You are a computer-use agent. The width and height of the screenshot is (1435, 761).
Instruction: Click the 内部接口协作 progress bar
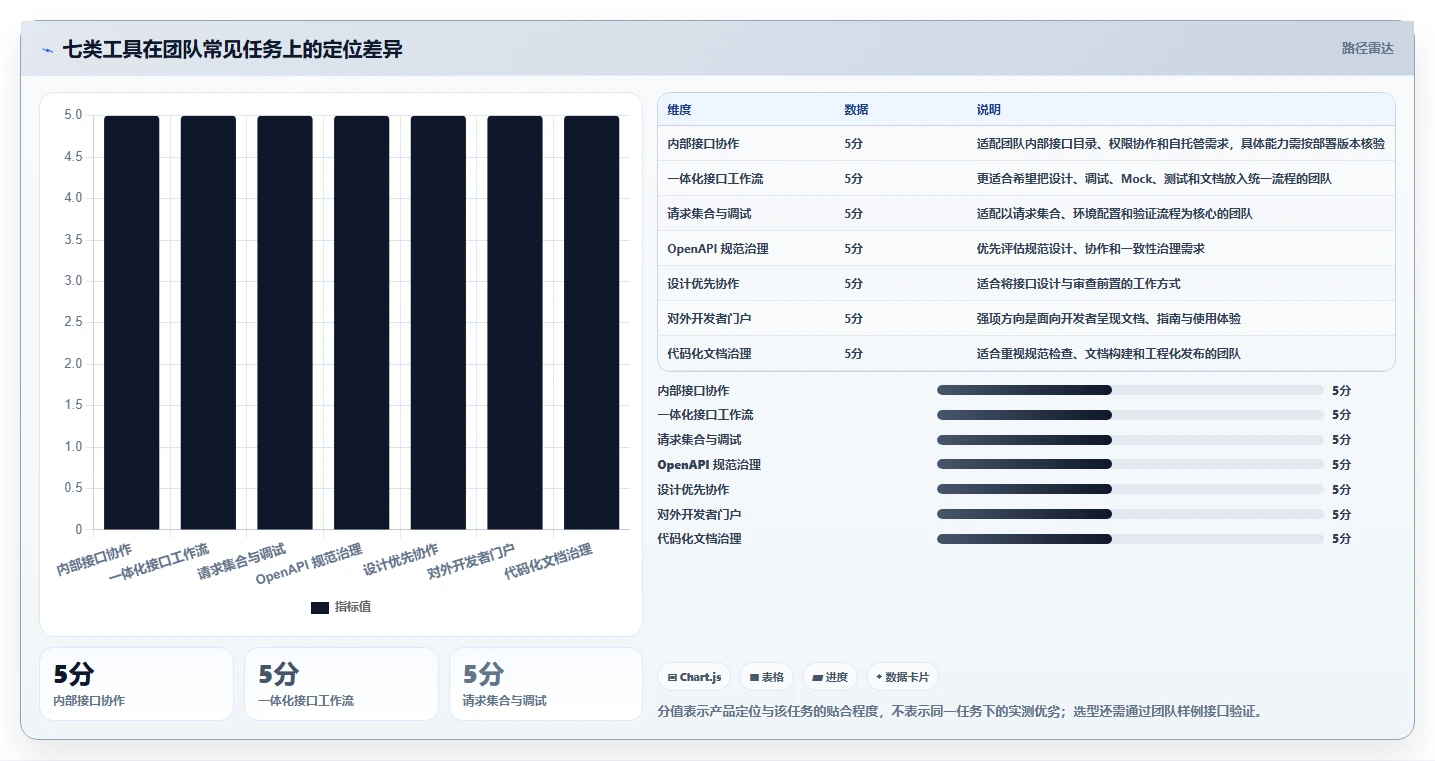[x=1130, y=390]
